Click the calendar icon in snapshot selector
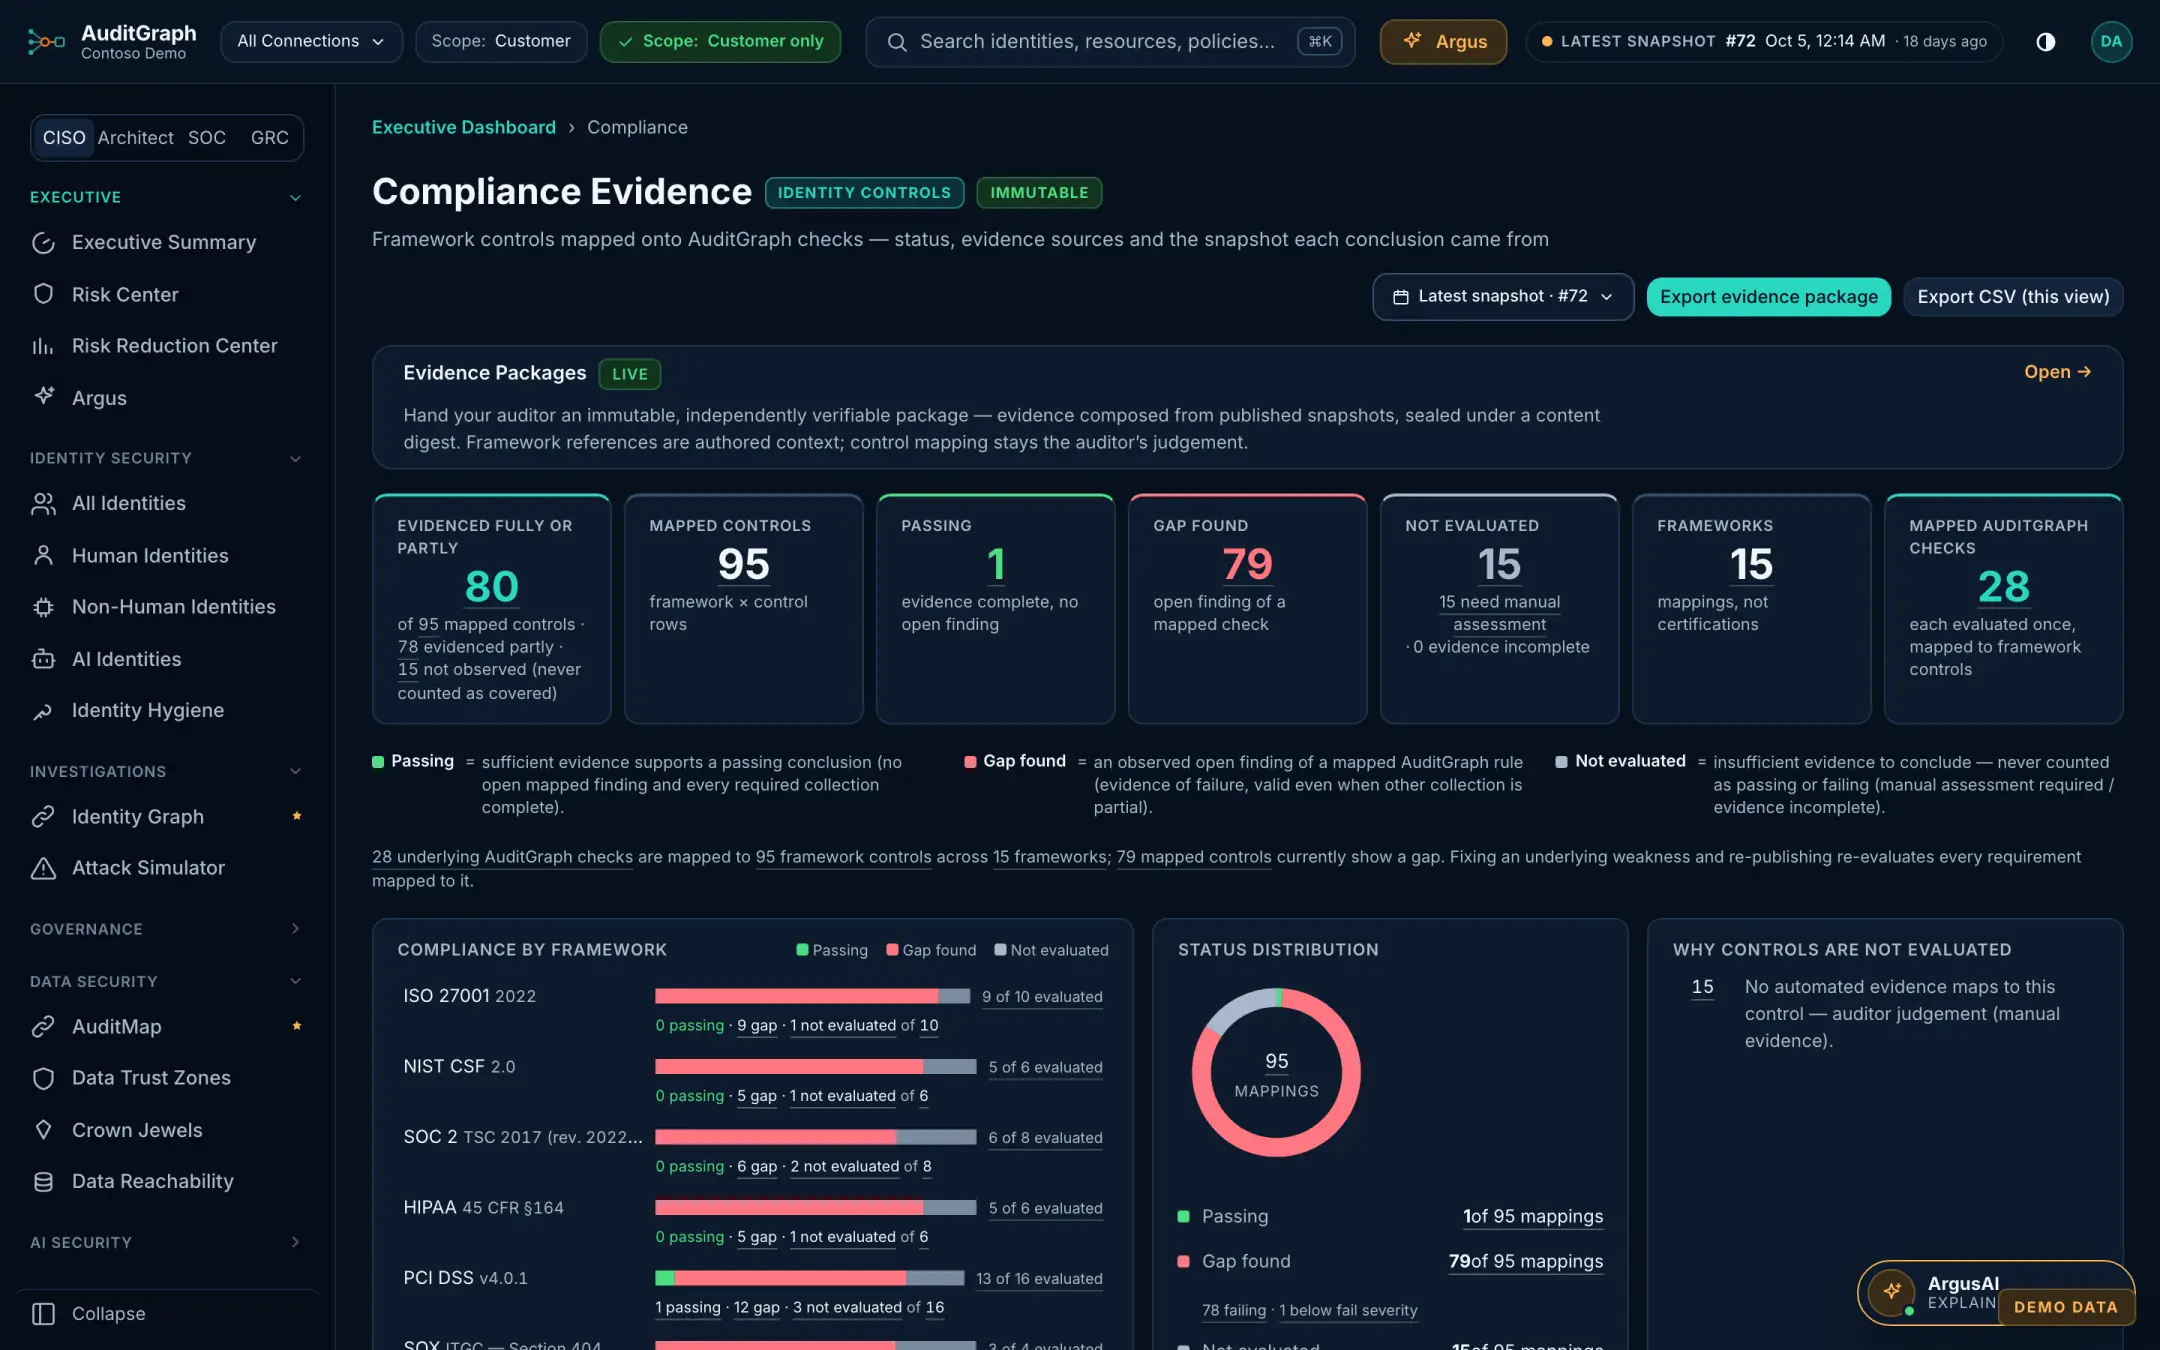 [x=1400, y=297]
